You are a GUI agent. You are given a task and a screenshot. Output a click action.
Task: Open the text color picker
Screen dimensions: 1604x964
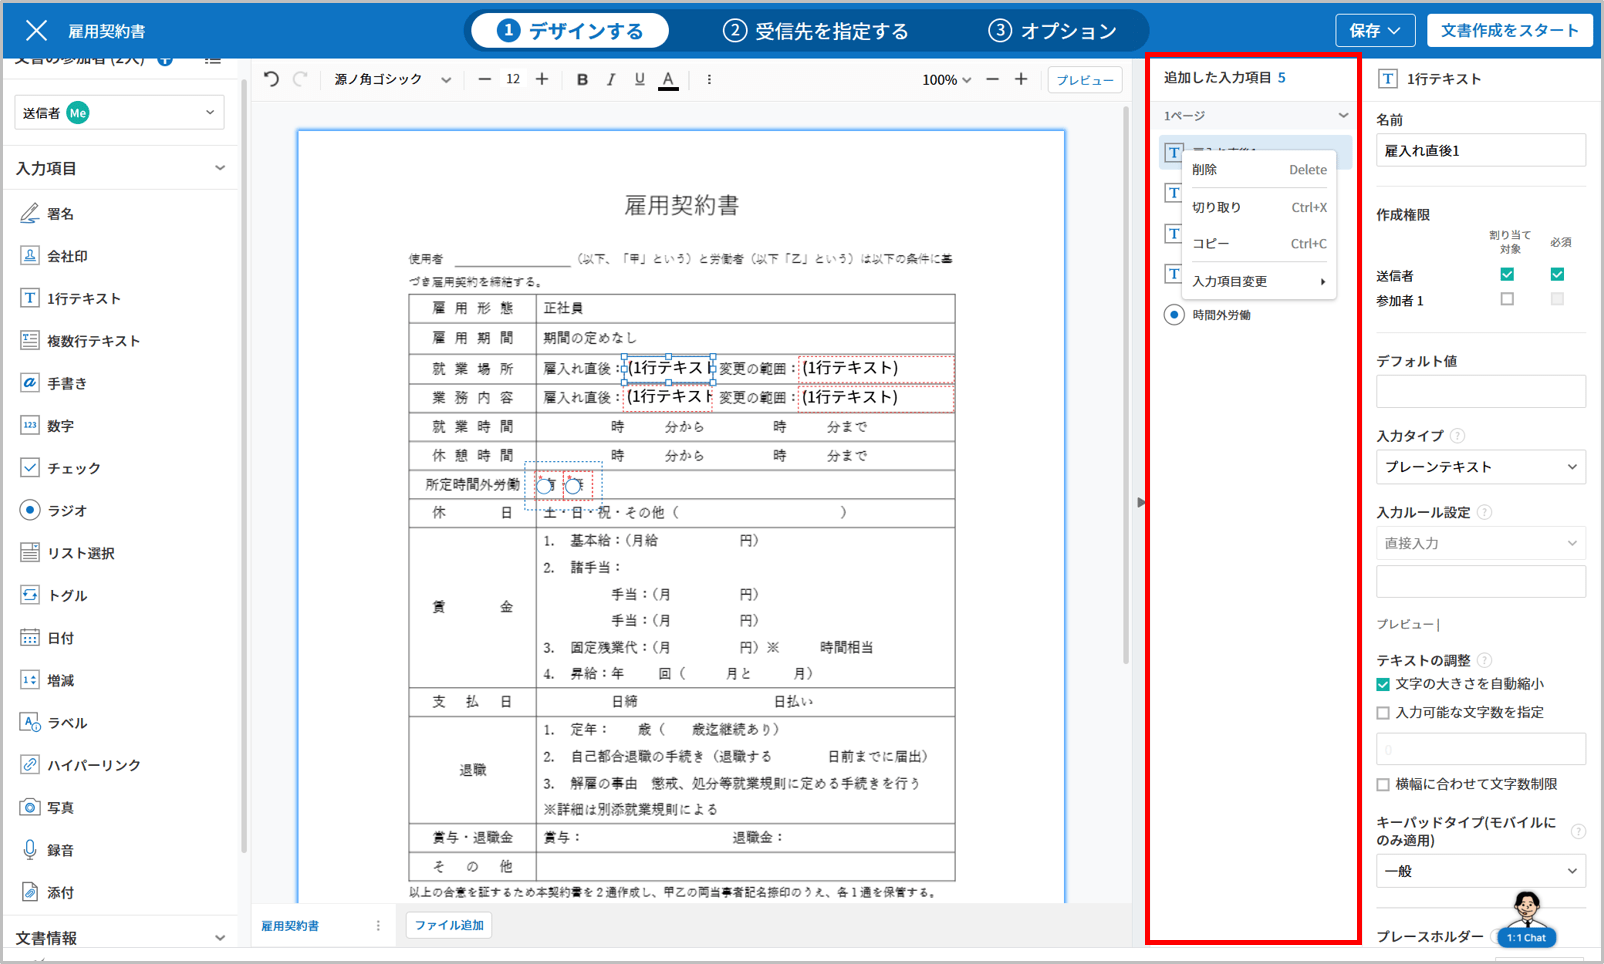(668, 80)
